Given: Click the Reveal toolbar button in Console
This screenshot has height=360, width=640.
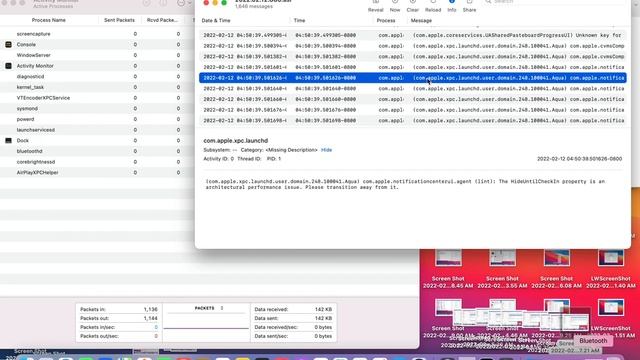Looking at the screenshot, I should 376,6.
